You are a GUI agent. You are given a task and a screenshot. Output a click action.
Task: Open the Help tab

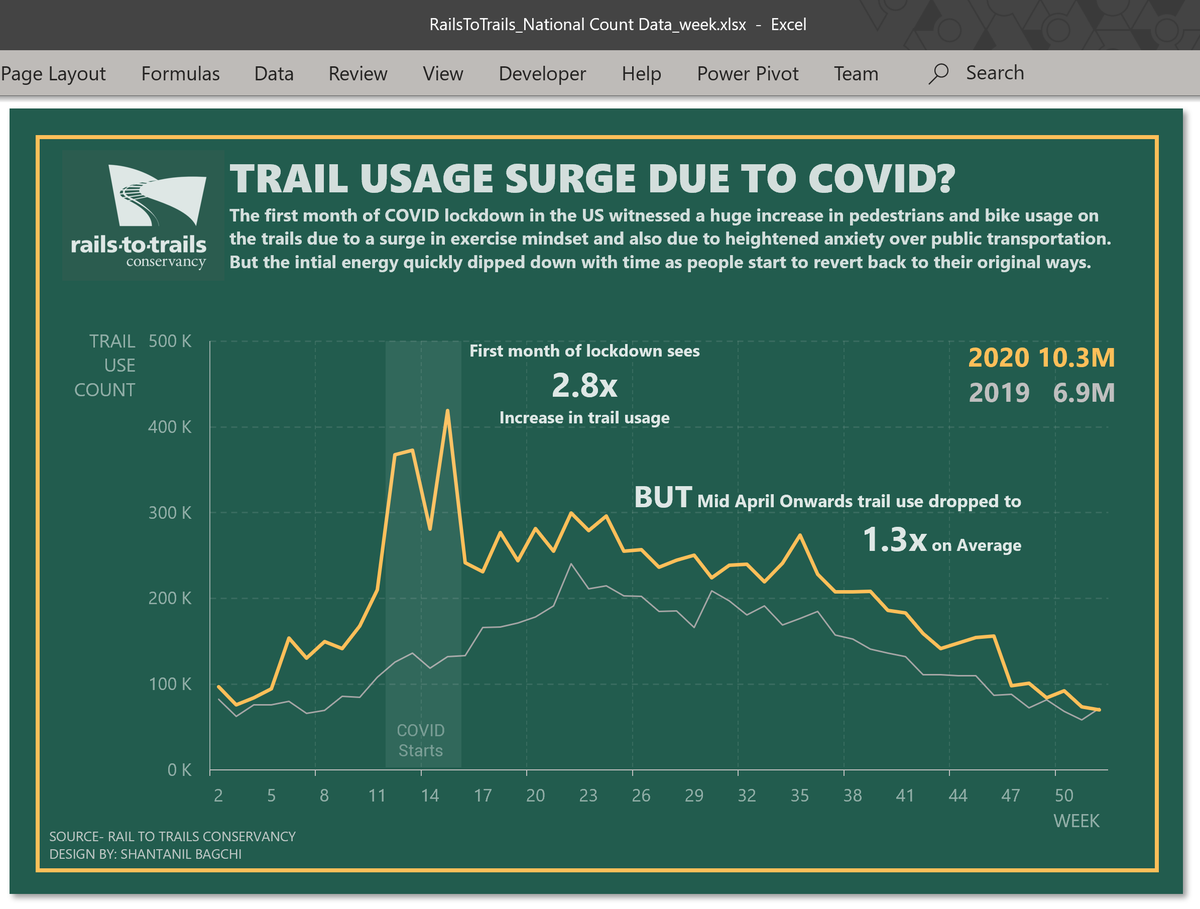pyautogui.click(x=641, y=73)
